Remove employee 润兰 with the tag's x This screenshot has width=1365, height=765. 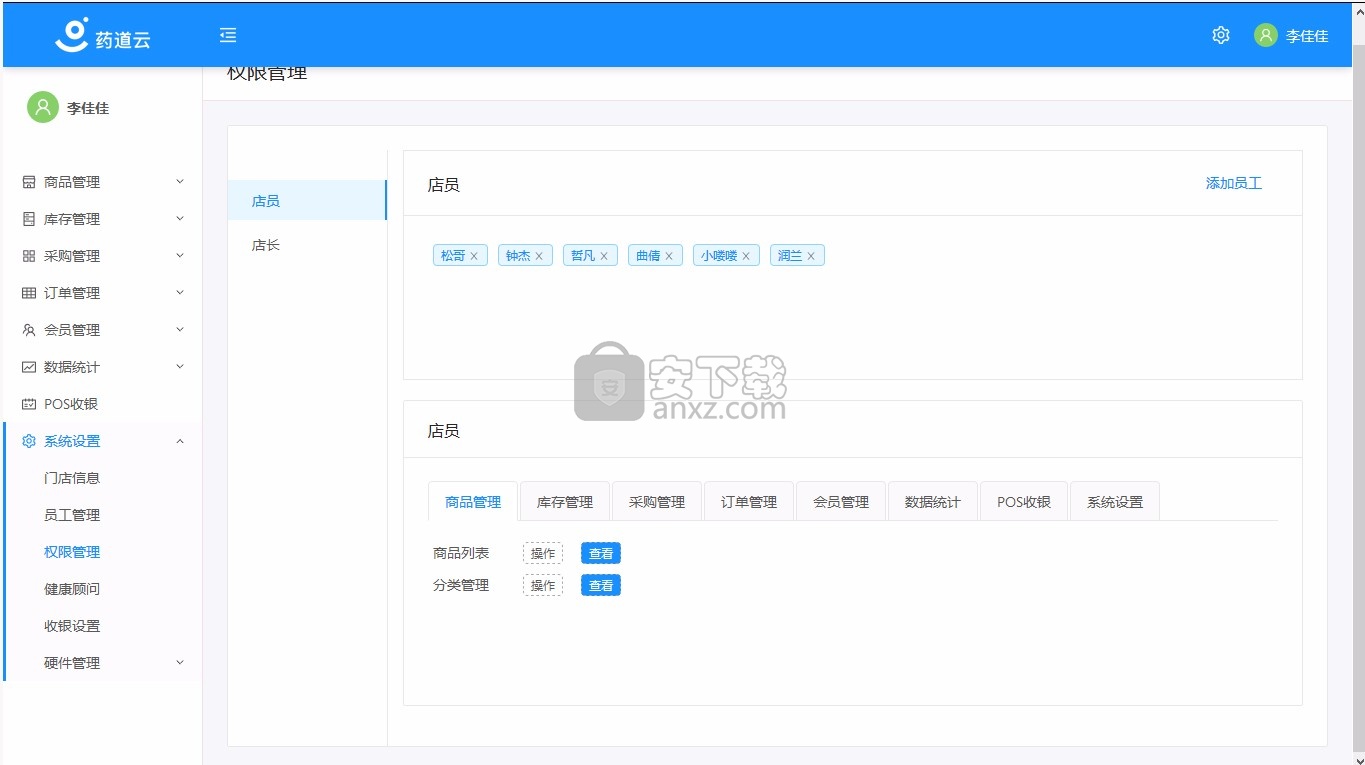(x=811, y=256)
